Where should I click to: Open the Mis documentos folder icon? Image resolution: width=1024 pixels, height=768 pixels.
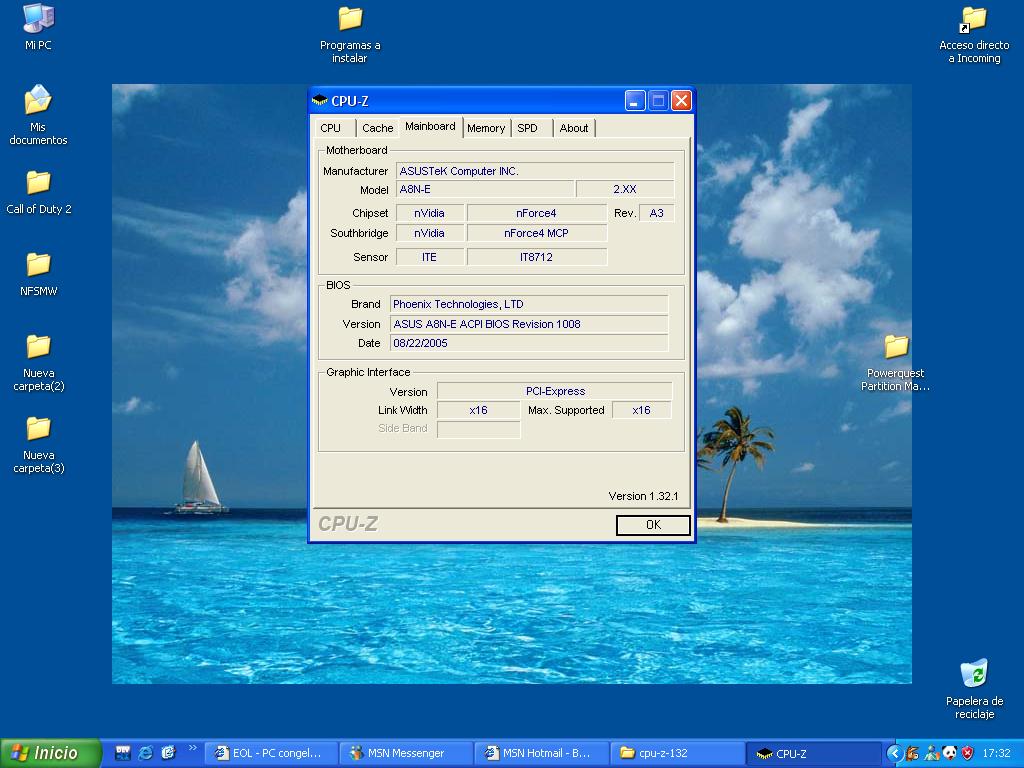point(38,115)
